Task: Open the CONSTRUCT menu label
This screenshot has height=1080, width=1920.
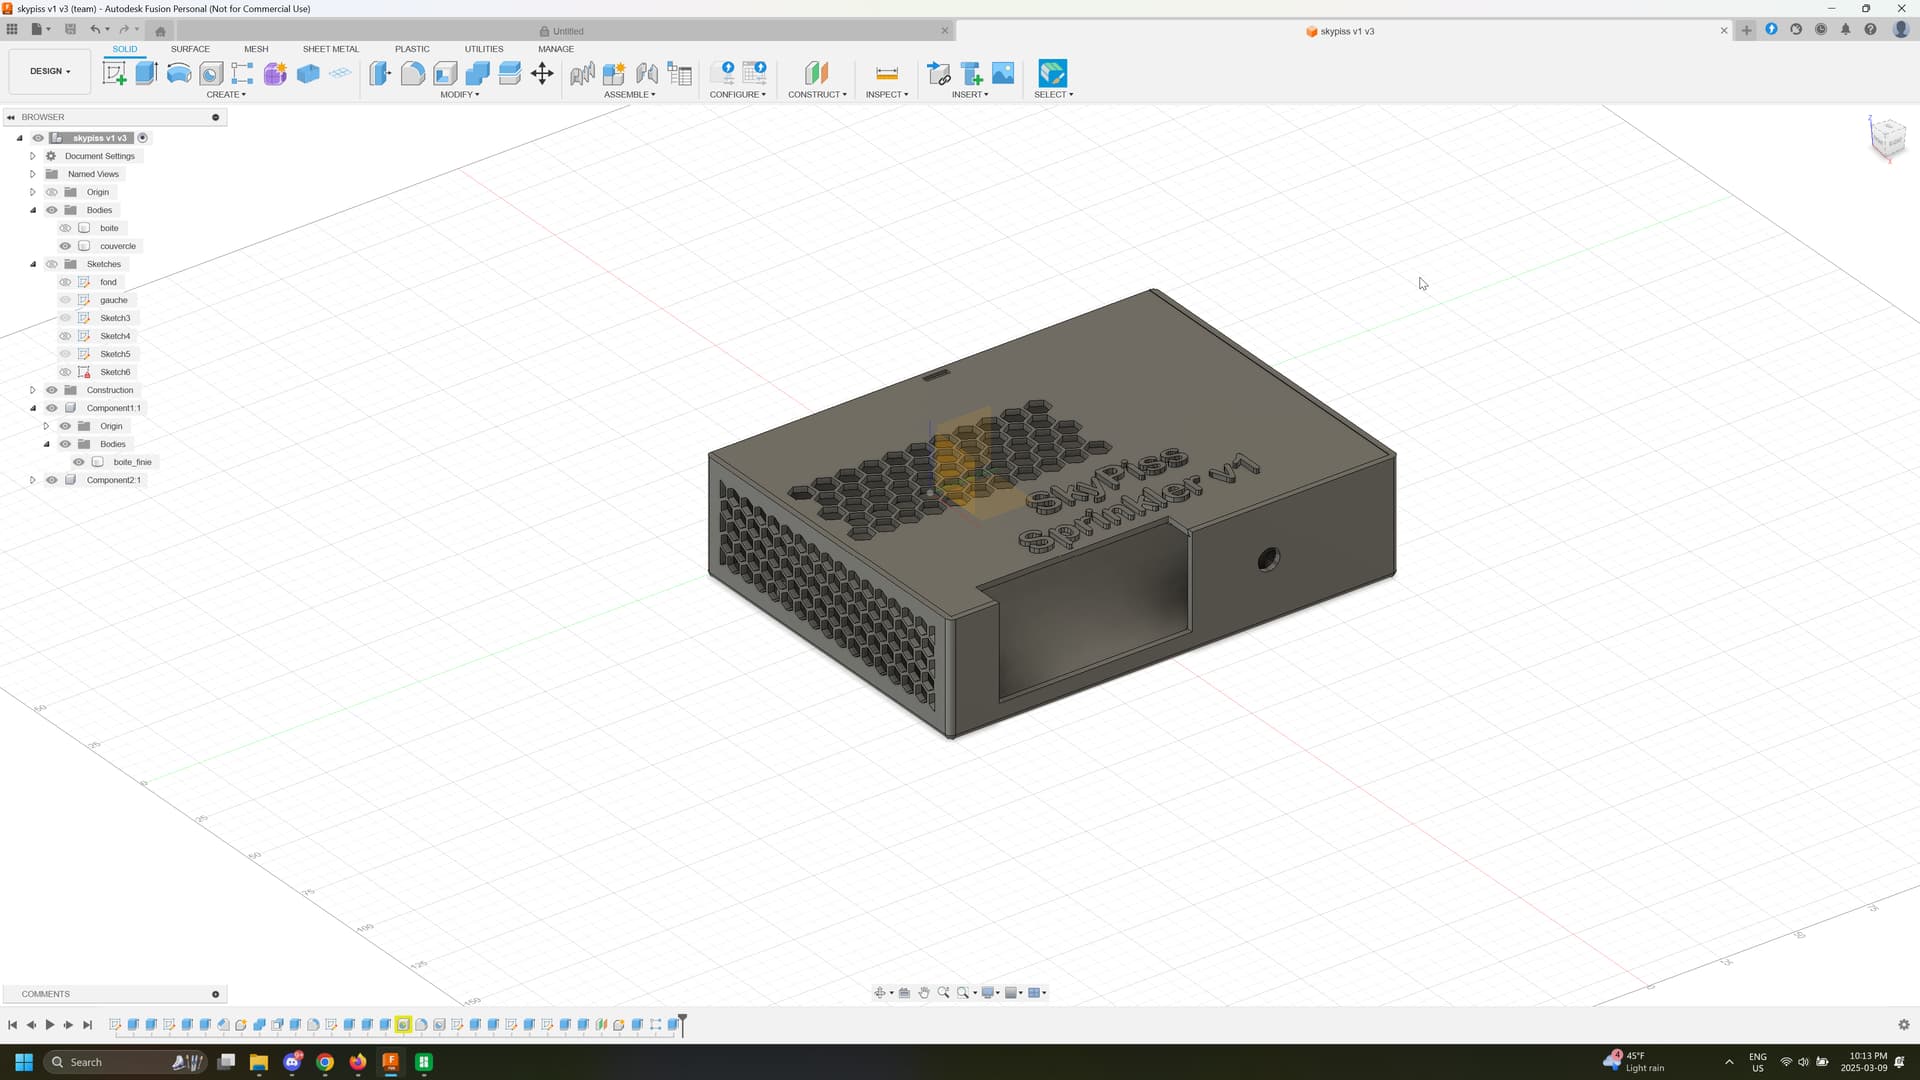Action: pos(816,94)
